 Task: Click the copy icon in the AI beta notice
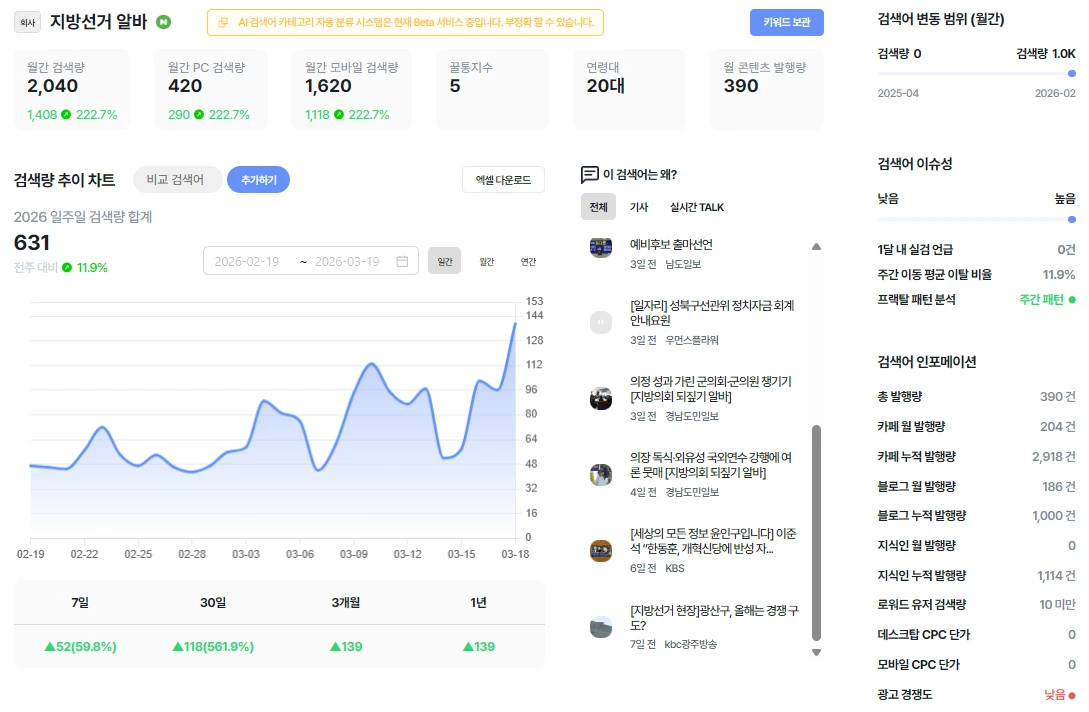coord(223,22)
